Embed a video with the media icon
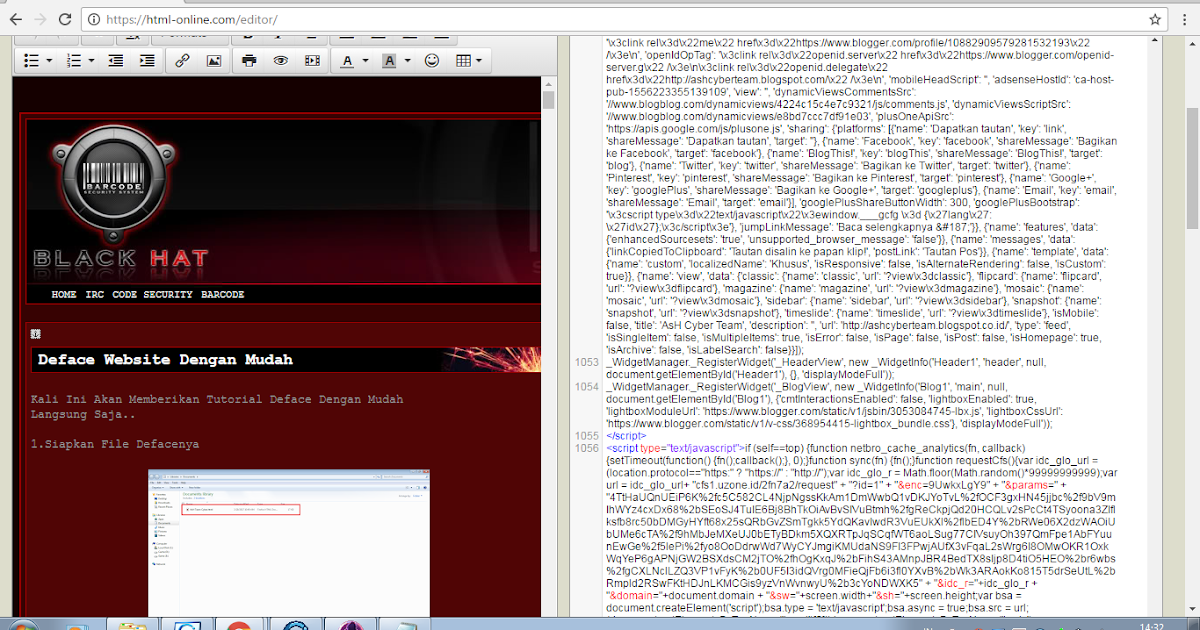Viewport: 1200px width, 630px height. click(313, 60)
